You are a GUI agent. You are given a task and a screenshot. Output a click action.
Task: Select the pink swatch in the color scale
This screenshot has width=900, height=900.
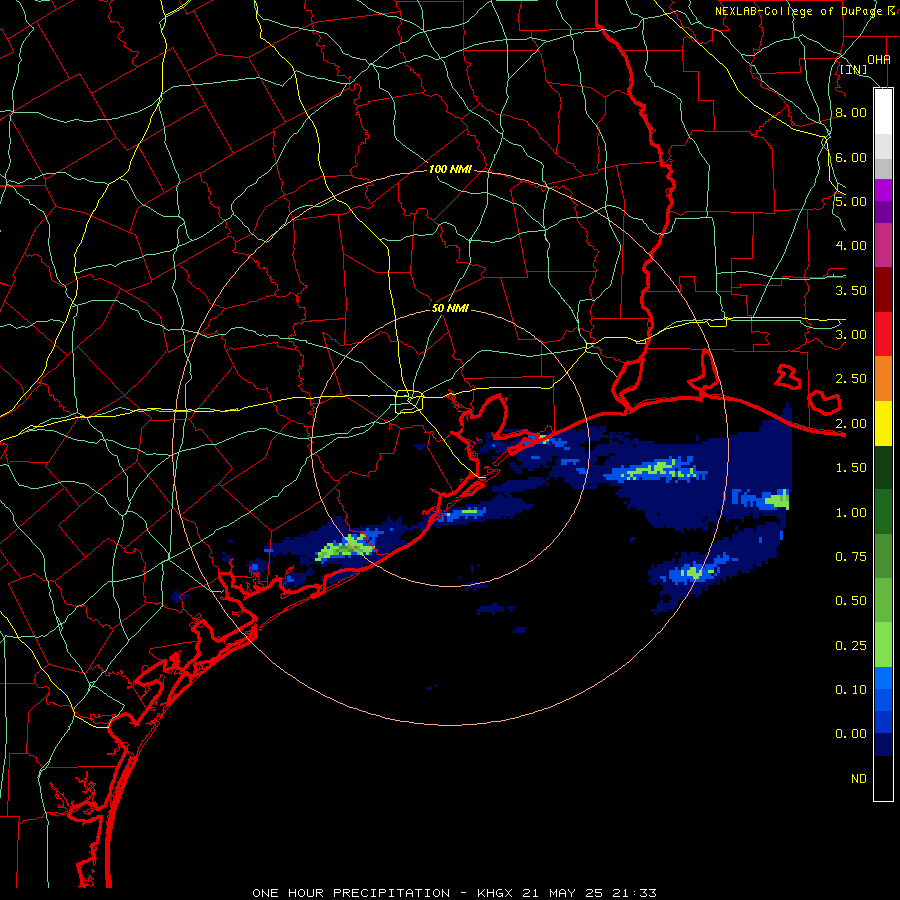click(883, 245)
